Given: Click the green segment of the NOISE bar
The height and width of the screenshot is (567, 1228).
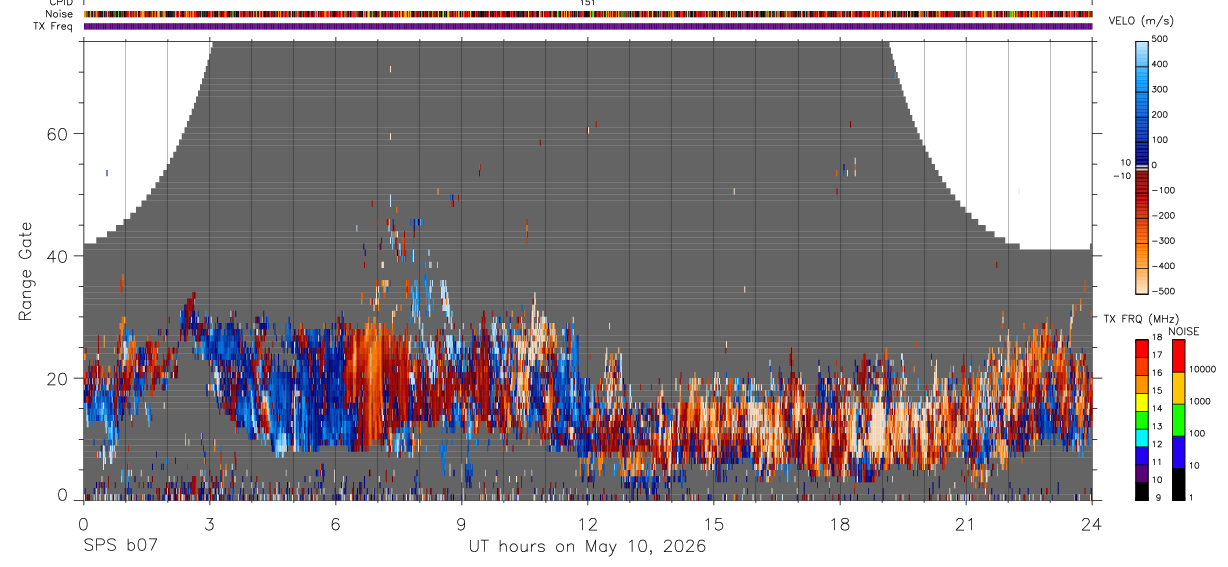Looking at the screenshot, I should click(1178, 419).
